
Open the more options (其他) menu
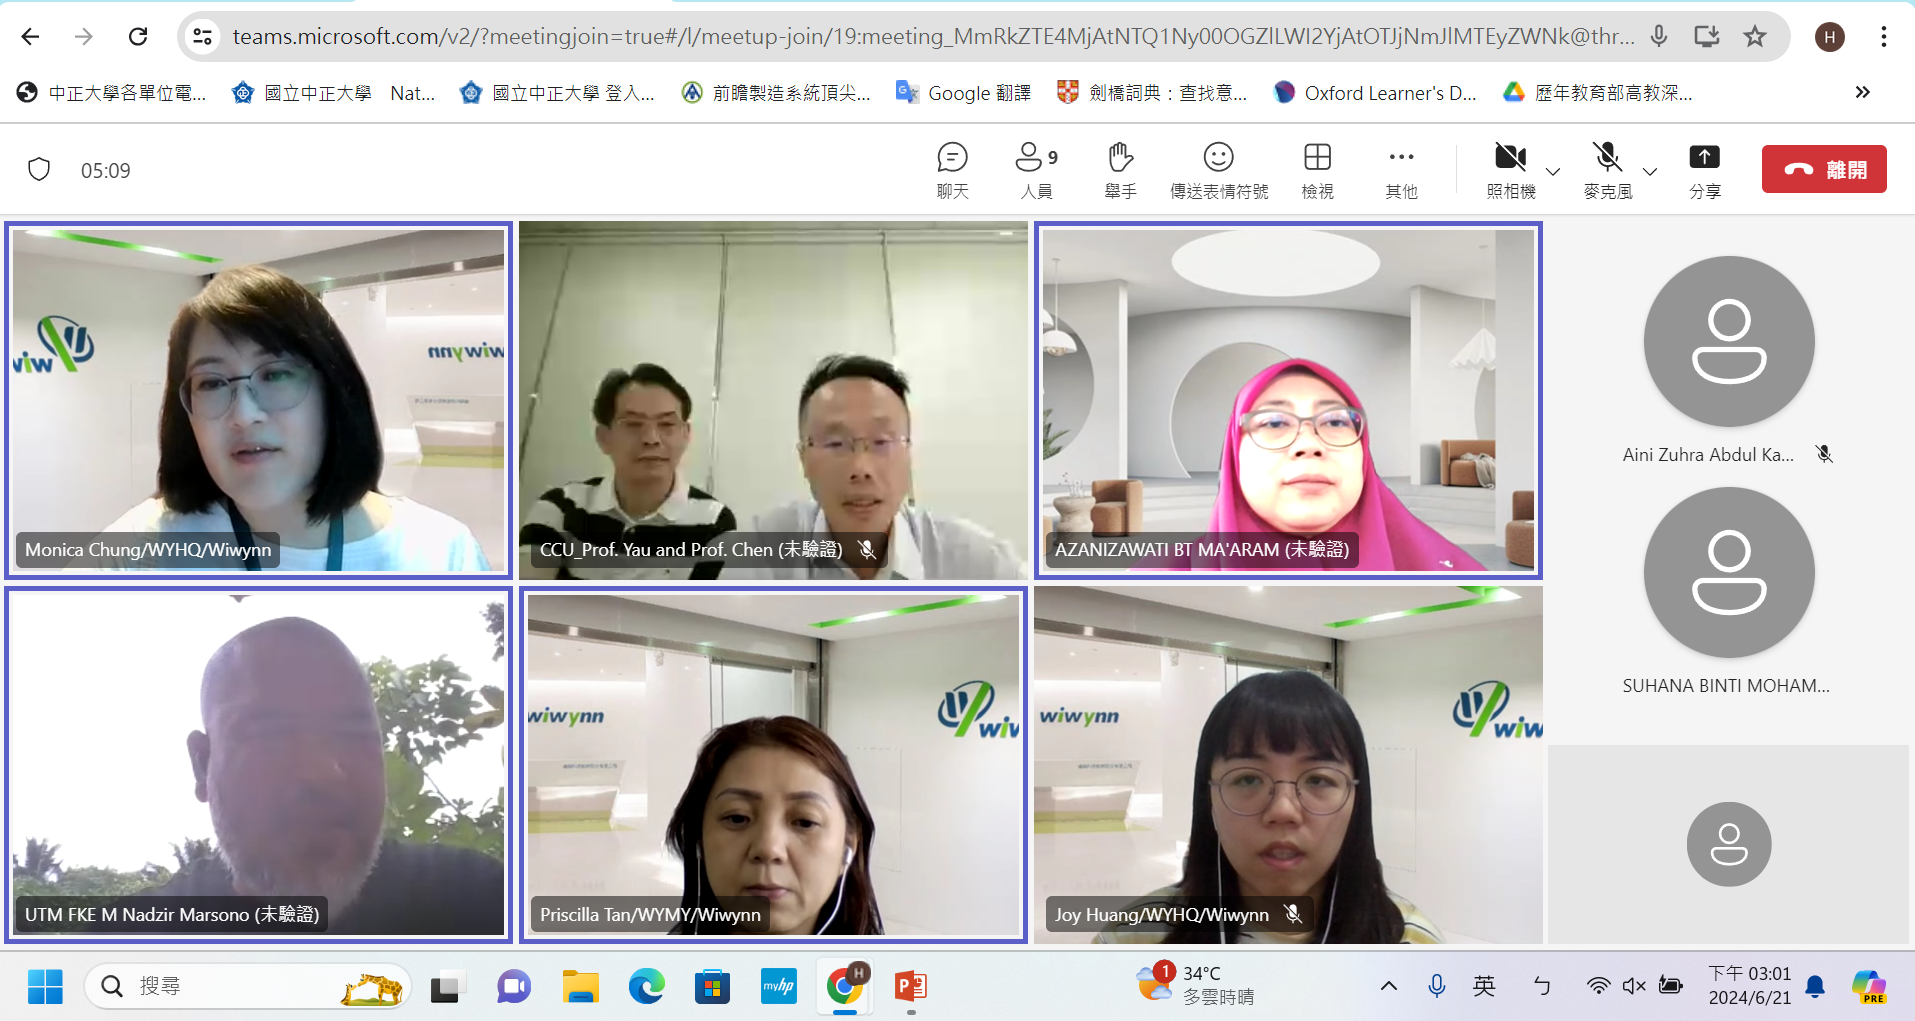tap(1401, 169)
